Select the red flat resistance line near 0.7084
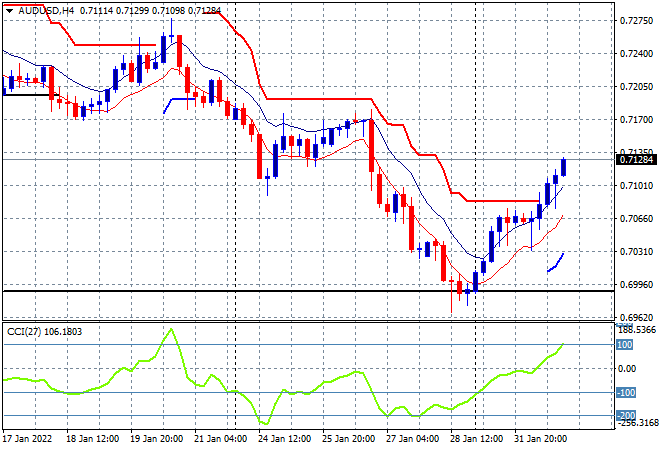 click(x=503, y=201)
